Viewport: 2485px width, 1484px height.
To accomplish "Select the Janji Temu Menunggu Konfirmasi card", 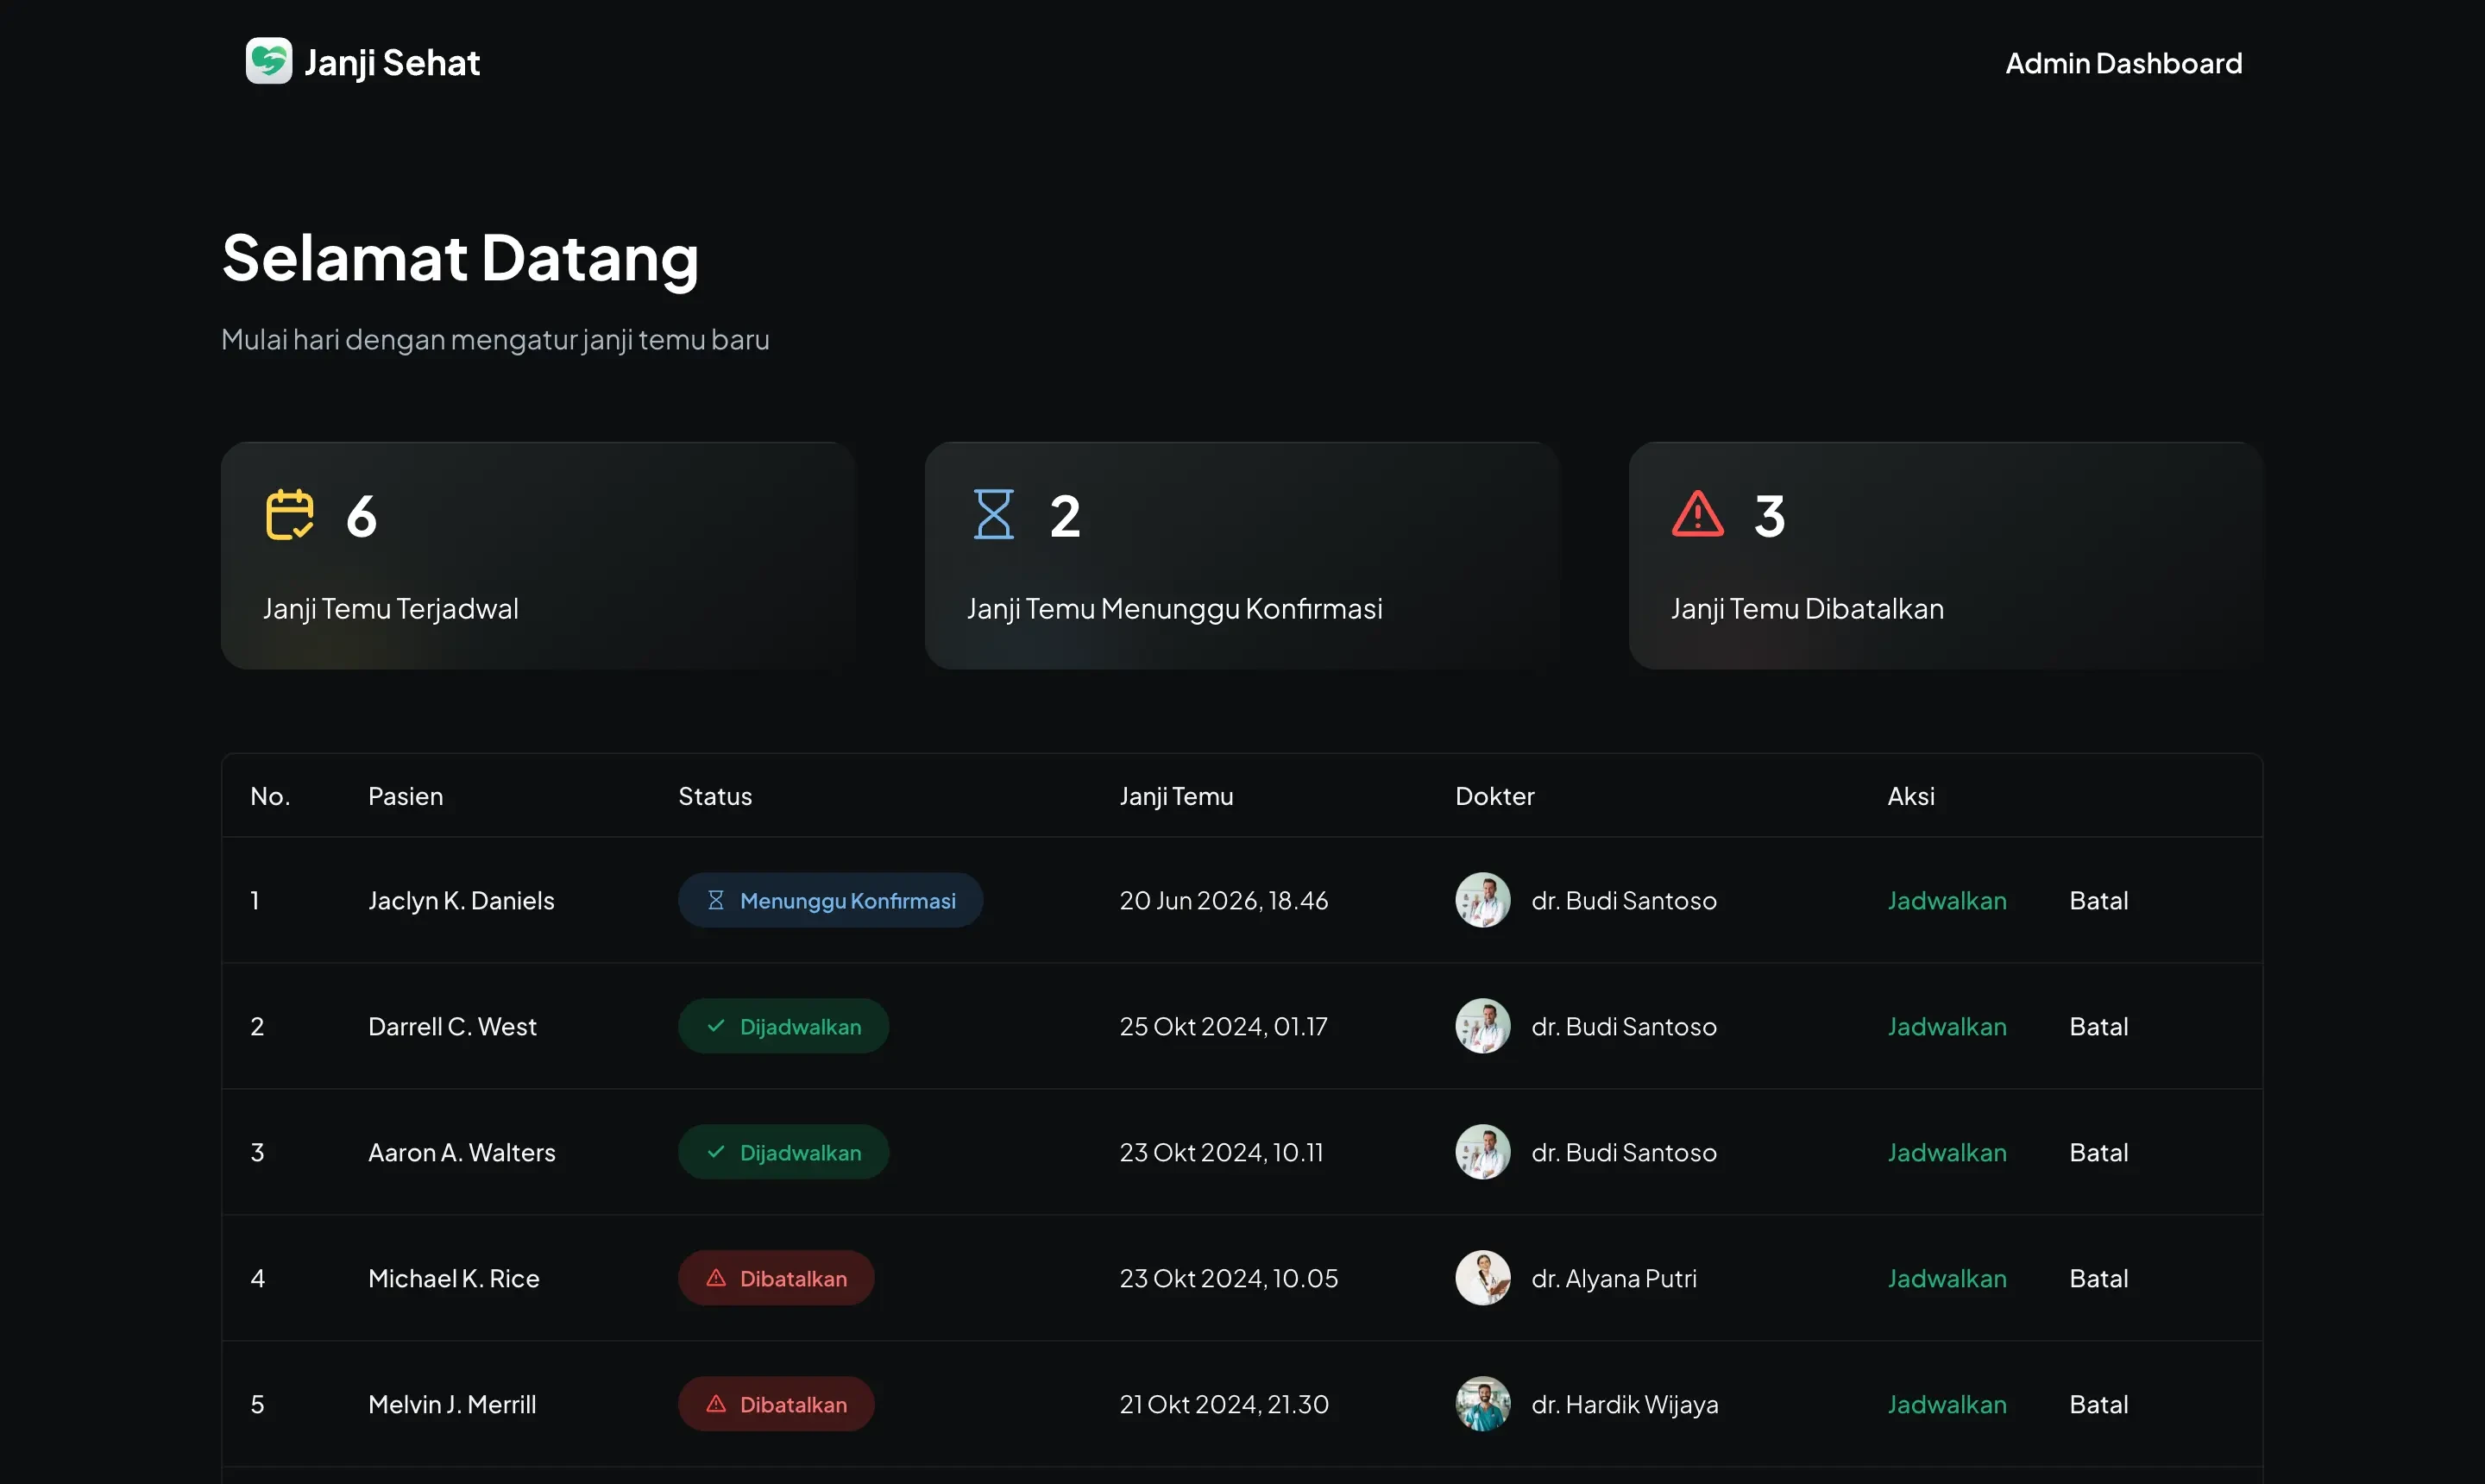I will [x=1242, y=556].
